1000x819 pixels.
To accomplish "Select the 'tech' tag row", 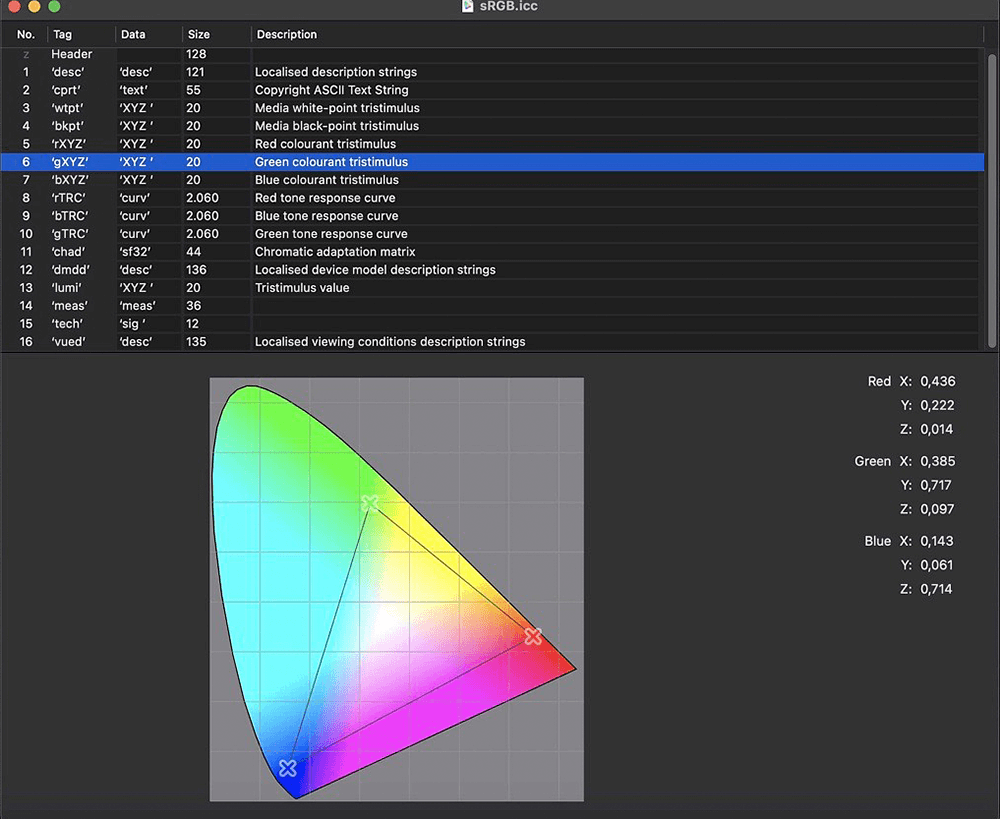I will 492,323.
